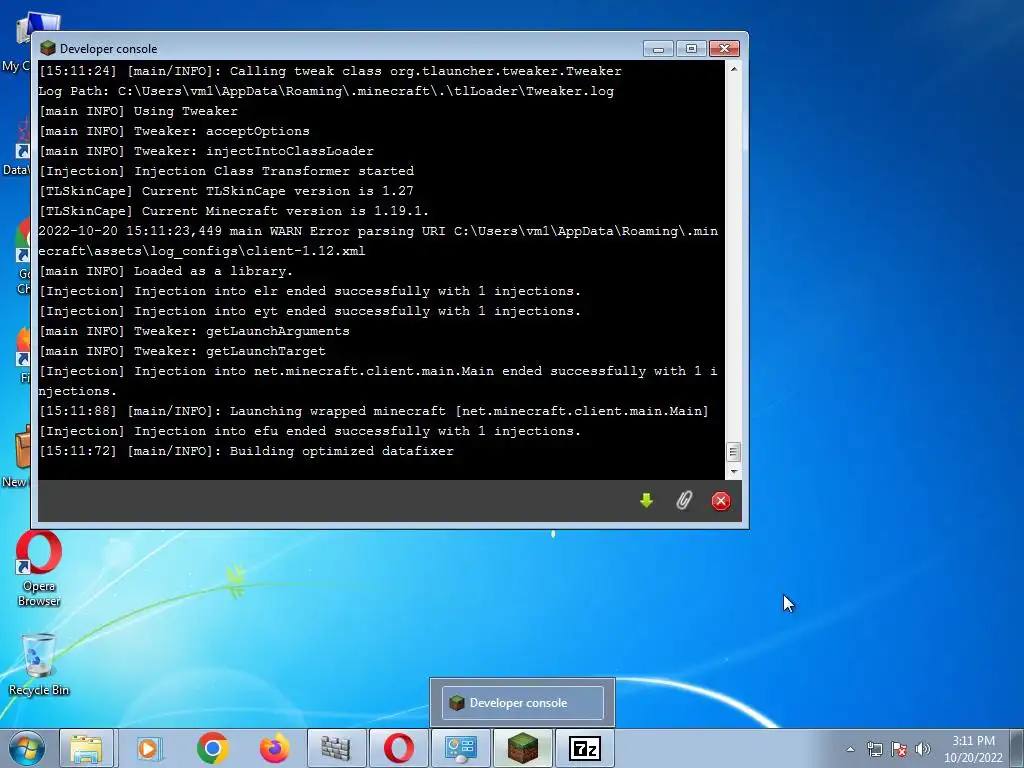Click the 'Launching wrapped minecraft' log line
The height and width of the screenshot is (768, 1024).
(374, 411)
